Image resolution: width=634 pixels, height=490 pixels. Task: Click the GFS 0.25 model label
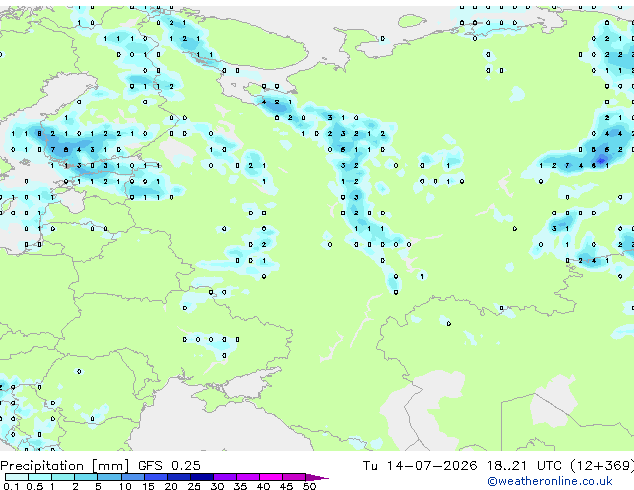point(169,466)
